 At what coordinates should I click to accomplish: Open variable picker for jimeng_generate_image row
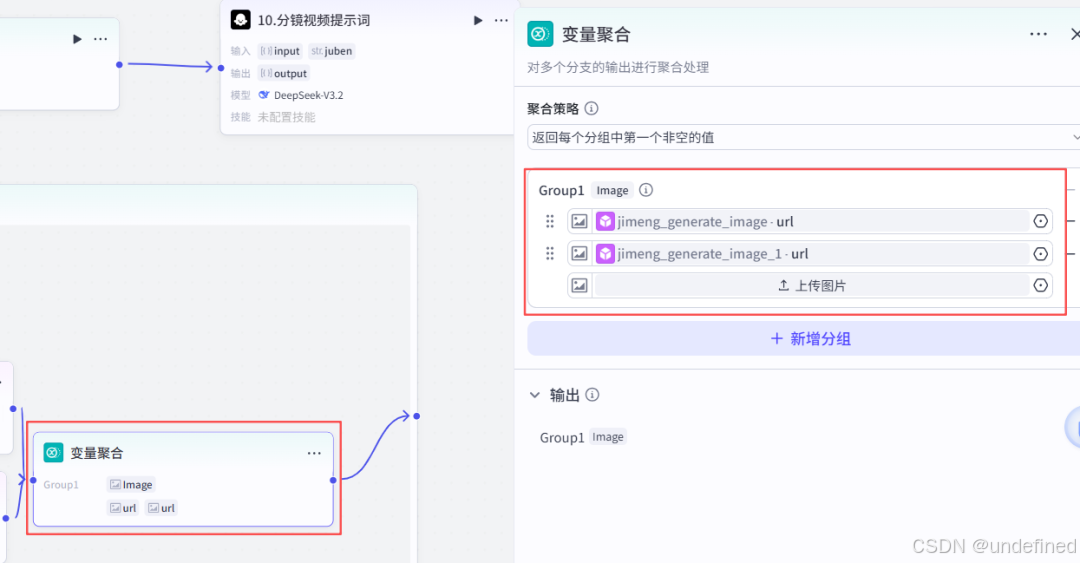pos(1041,221)
